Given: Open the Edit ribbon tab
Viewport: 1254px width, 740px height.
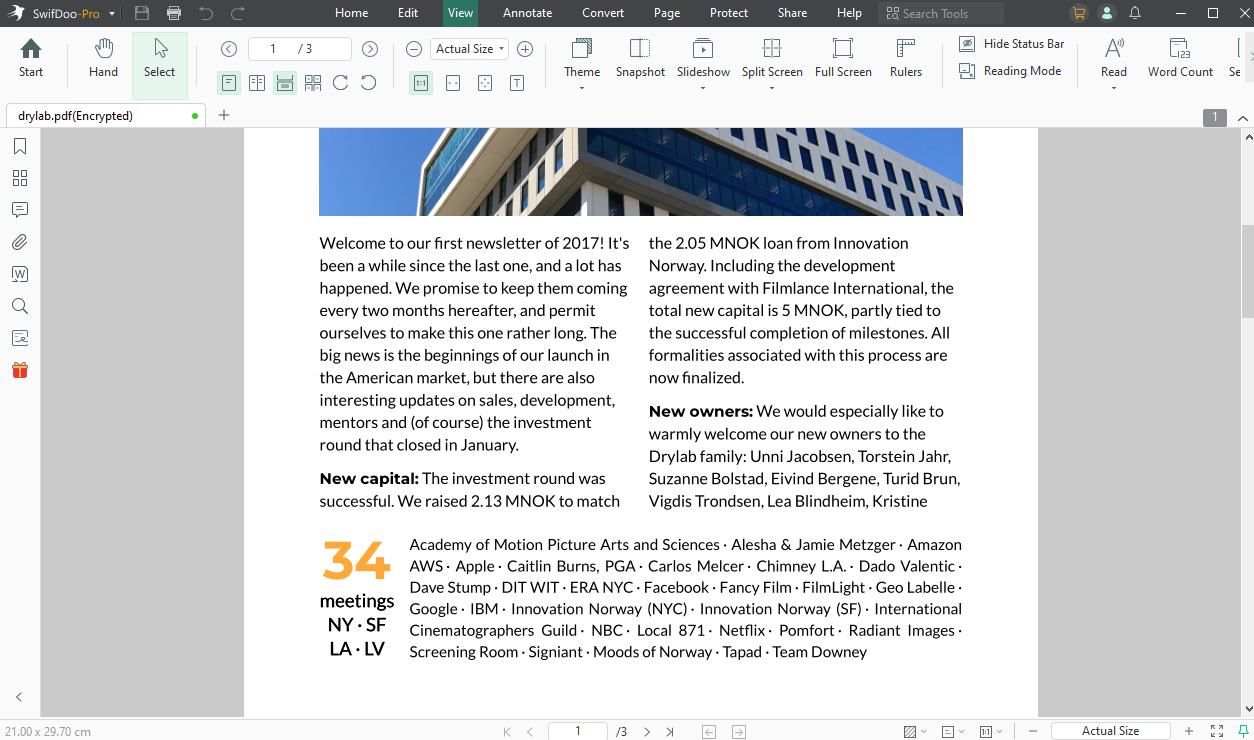Looking at the screenshot, I should [408, 13].
